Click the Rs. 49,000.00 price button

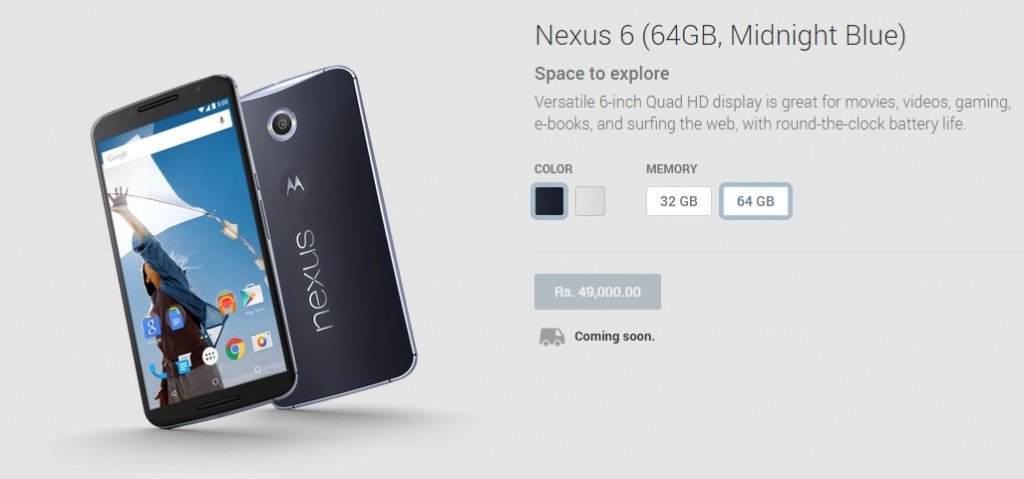pos(598,291)
